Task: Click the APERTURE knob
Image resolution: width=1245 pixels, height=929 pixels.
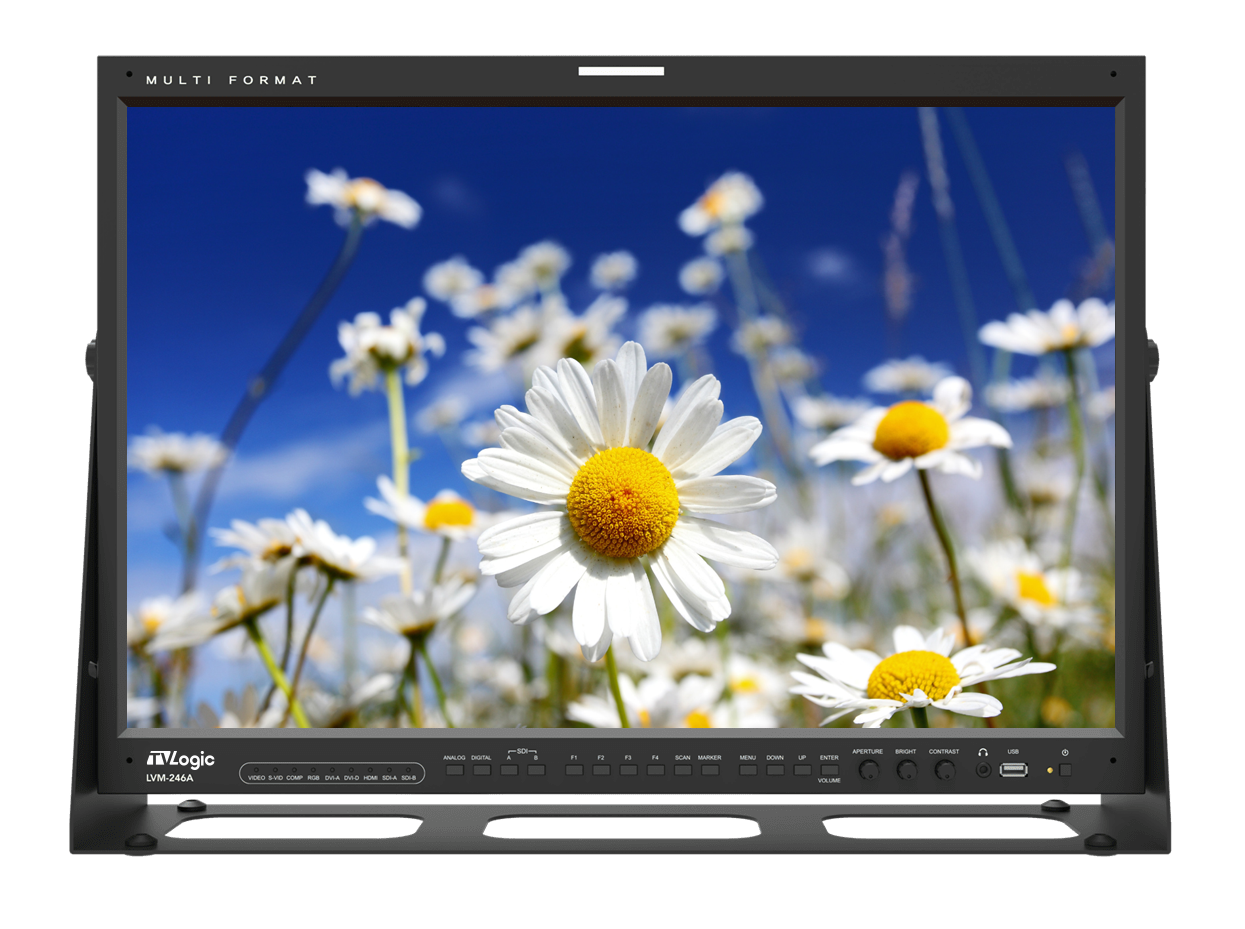Action: pyautogui.click(x=868, y=770)
